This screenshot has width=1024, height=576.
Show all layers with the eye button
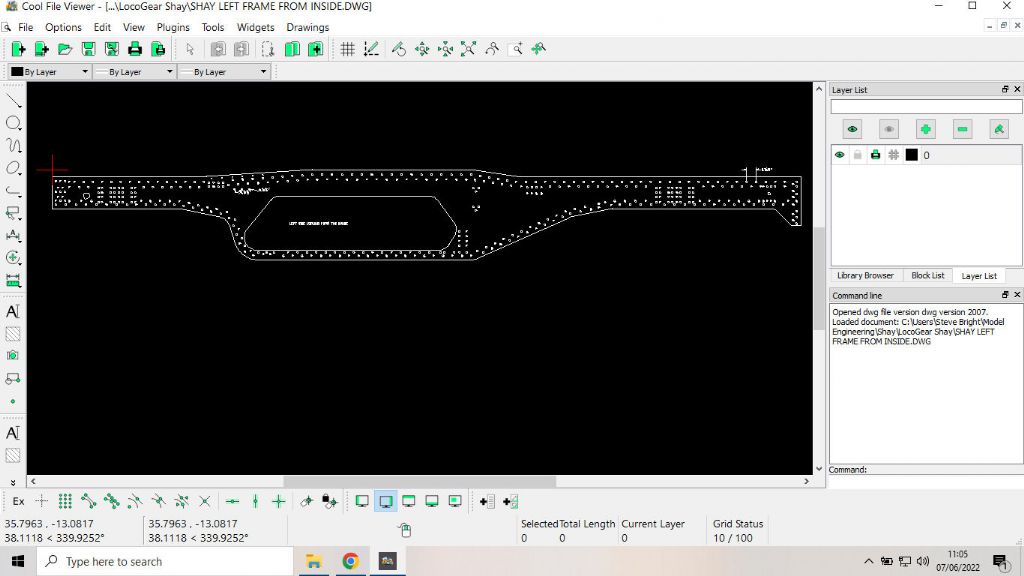852,129
